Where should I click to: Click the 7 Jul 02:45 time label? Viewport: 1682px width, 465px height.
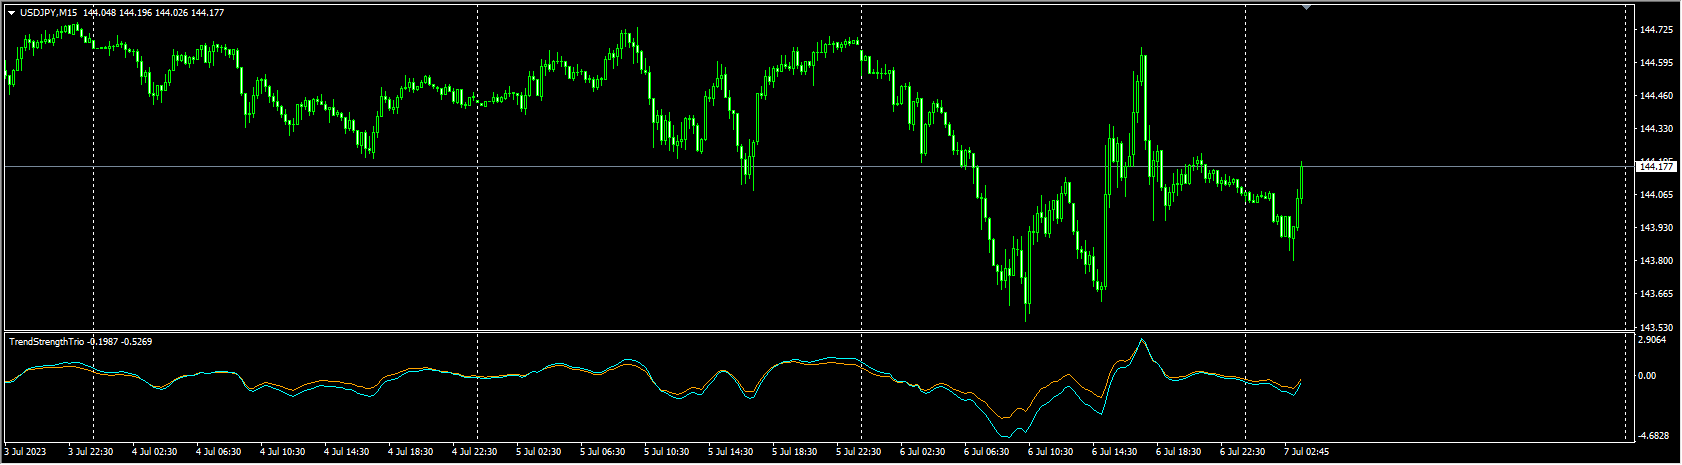[x=1307, y=452]
